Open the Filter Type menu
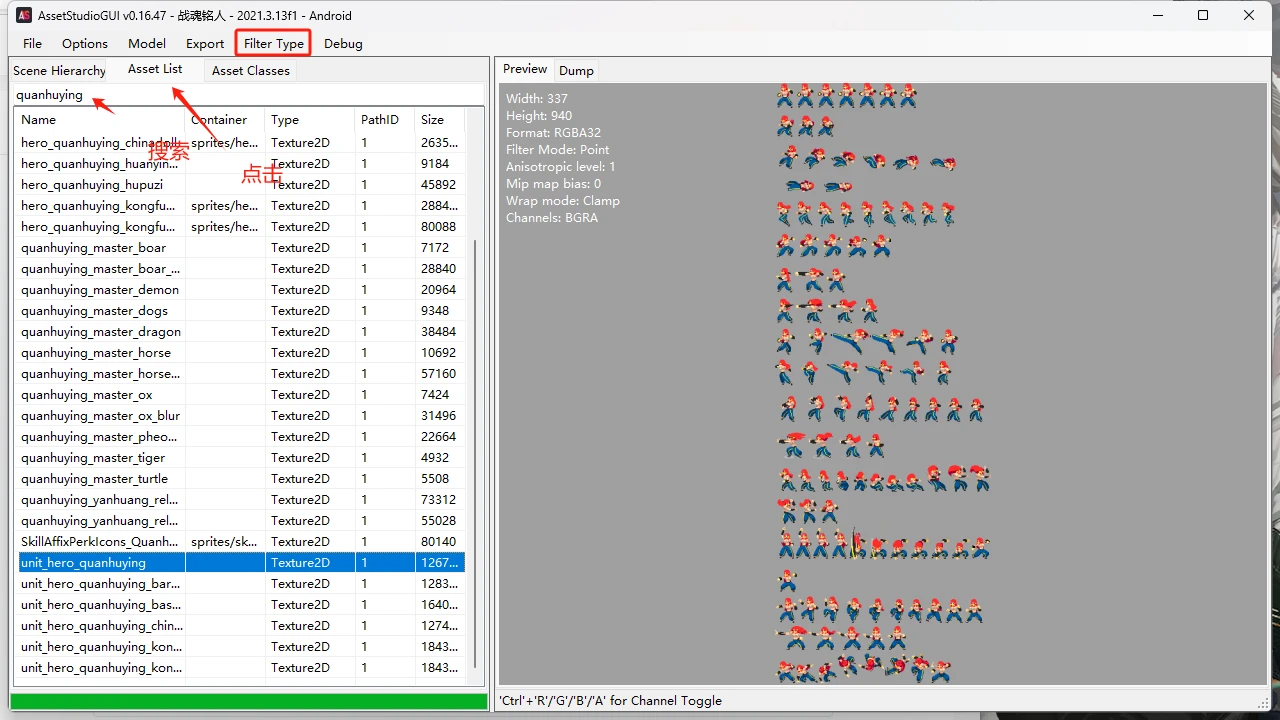Screen dimensions: 1280x720 click(x=274, y=44)
